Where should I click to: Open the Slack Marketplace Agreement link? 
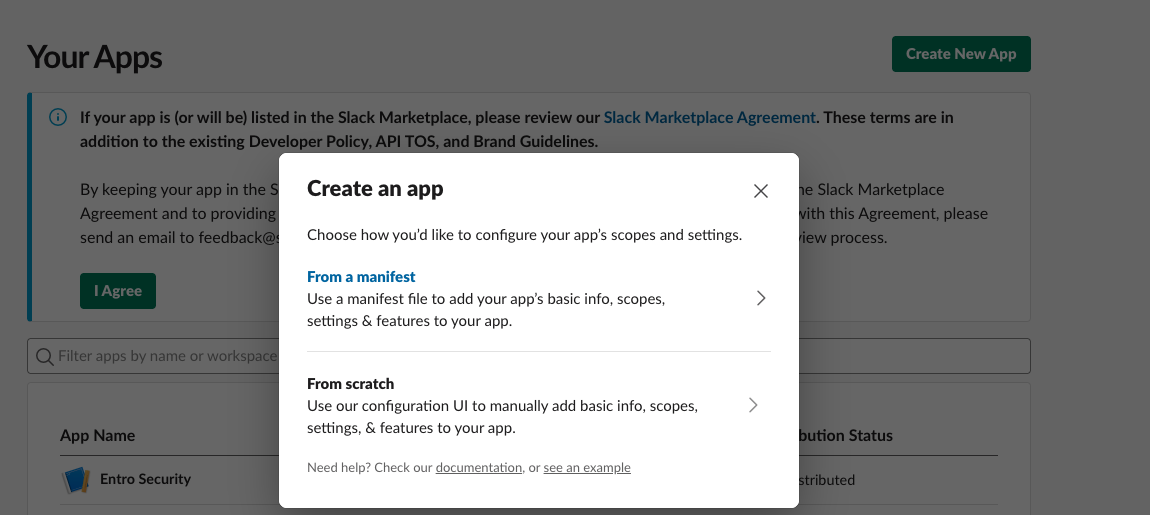(x=709, y=117)
